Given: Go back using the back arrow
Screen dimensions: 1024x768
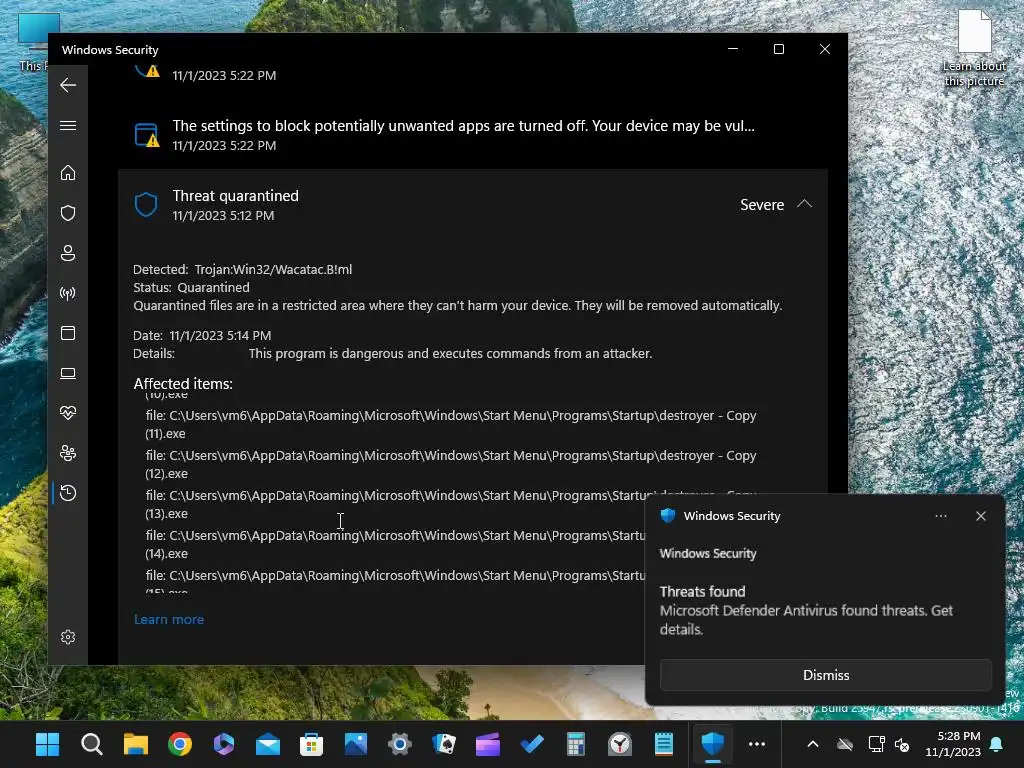Looking at the screenshot, I should (x=68, y=85).
